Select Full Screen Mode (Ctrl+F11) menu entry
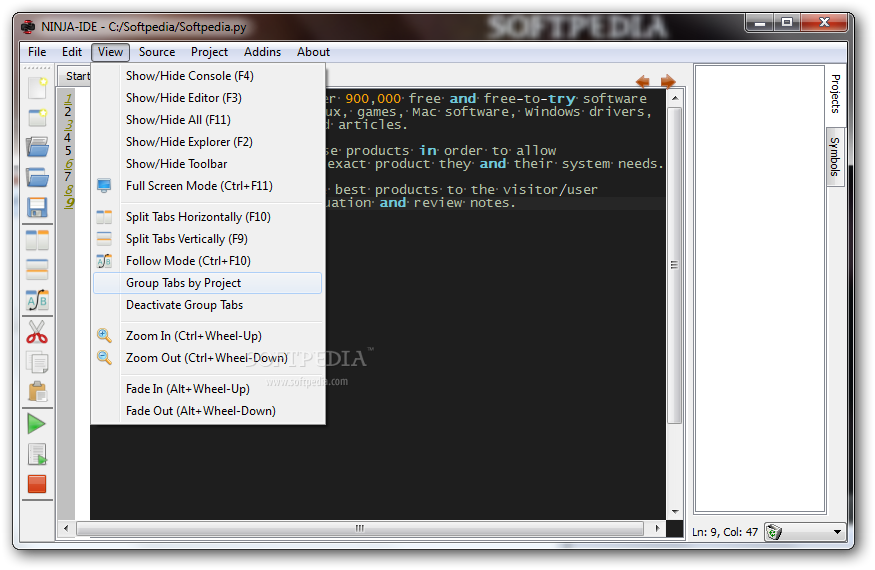The image size is (875, 570). click(x=208, y=186)
